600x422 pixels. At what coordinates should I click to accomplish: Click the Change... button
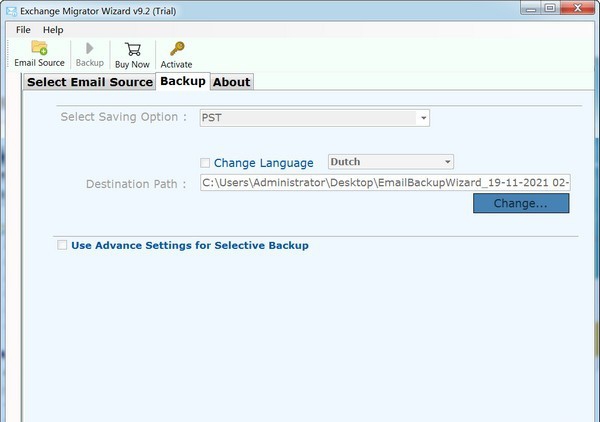(521, 203)
